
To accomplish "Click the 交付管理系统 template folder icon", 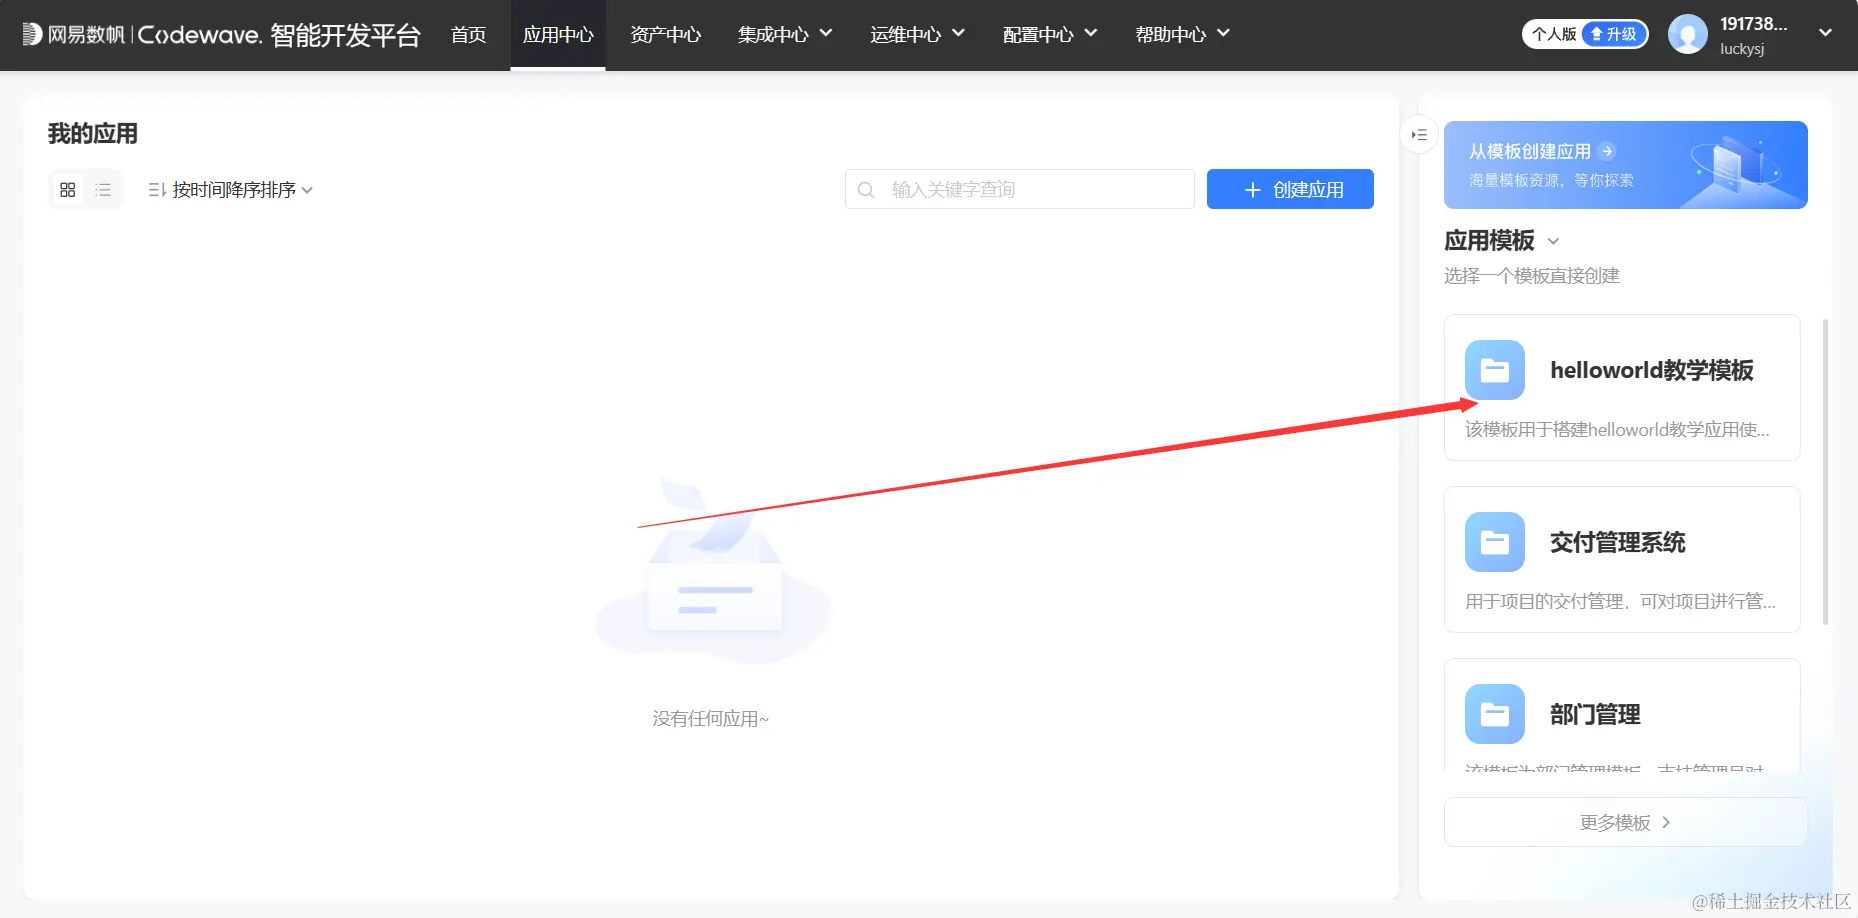I will [1495, 541].
